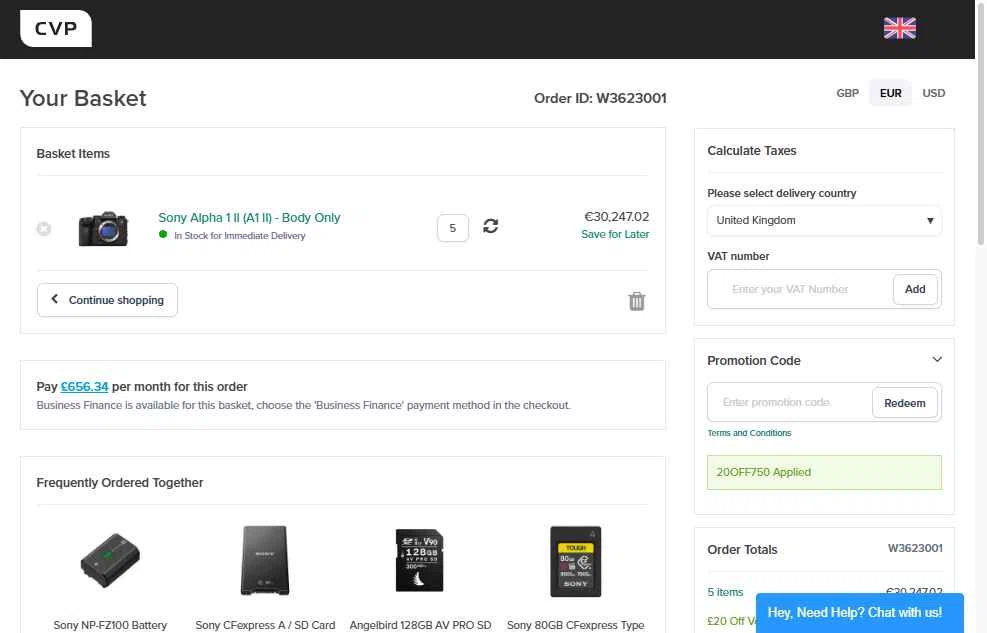Click Sony CFexpress A / SD Card name
Viewport: 987px width, 633px height.
click(265, 625)
